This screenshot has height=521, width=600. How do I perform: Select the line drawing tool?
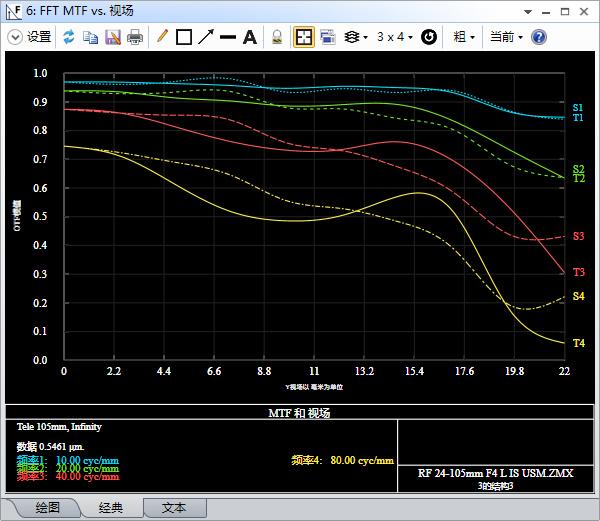point(228,37)
